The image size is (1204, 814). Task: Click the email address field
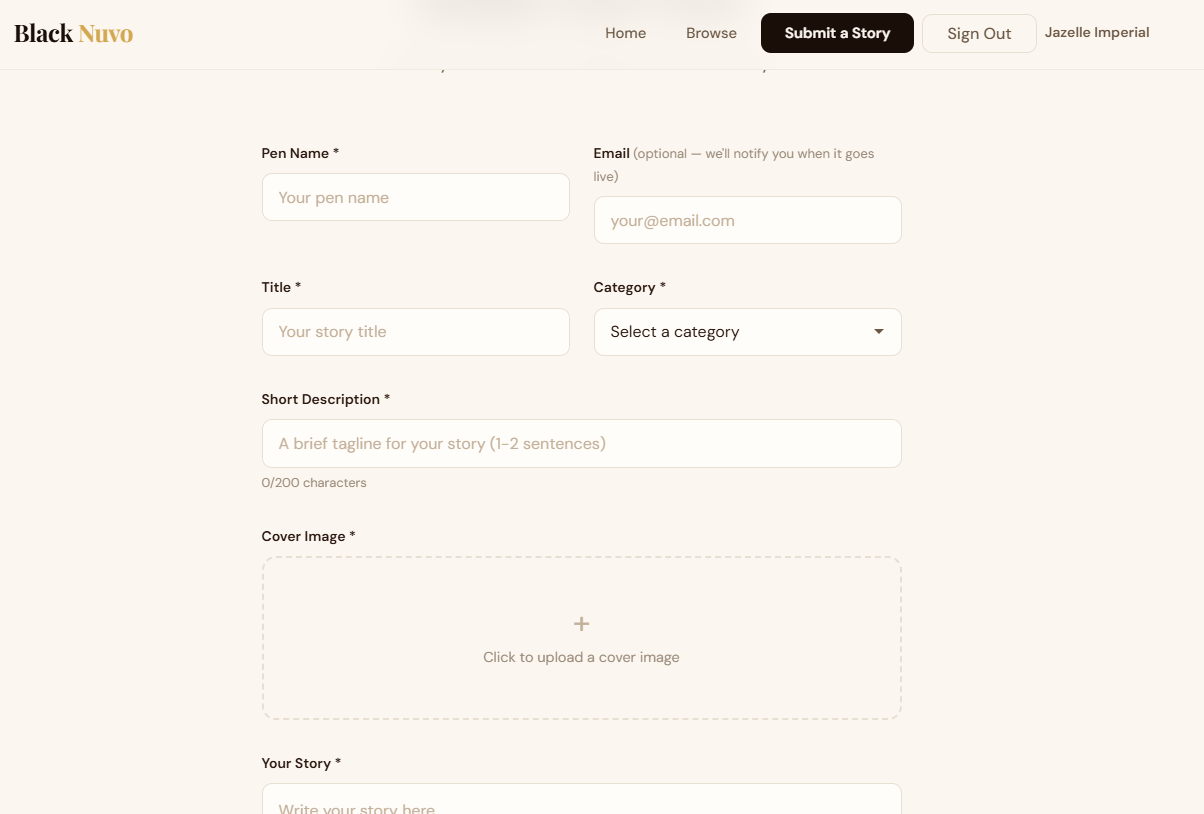[x=747, y=220]
